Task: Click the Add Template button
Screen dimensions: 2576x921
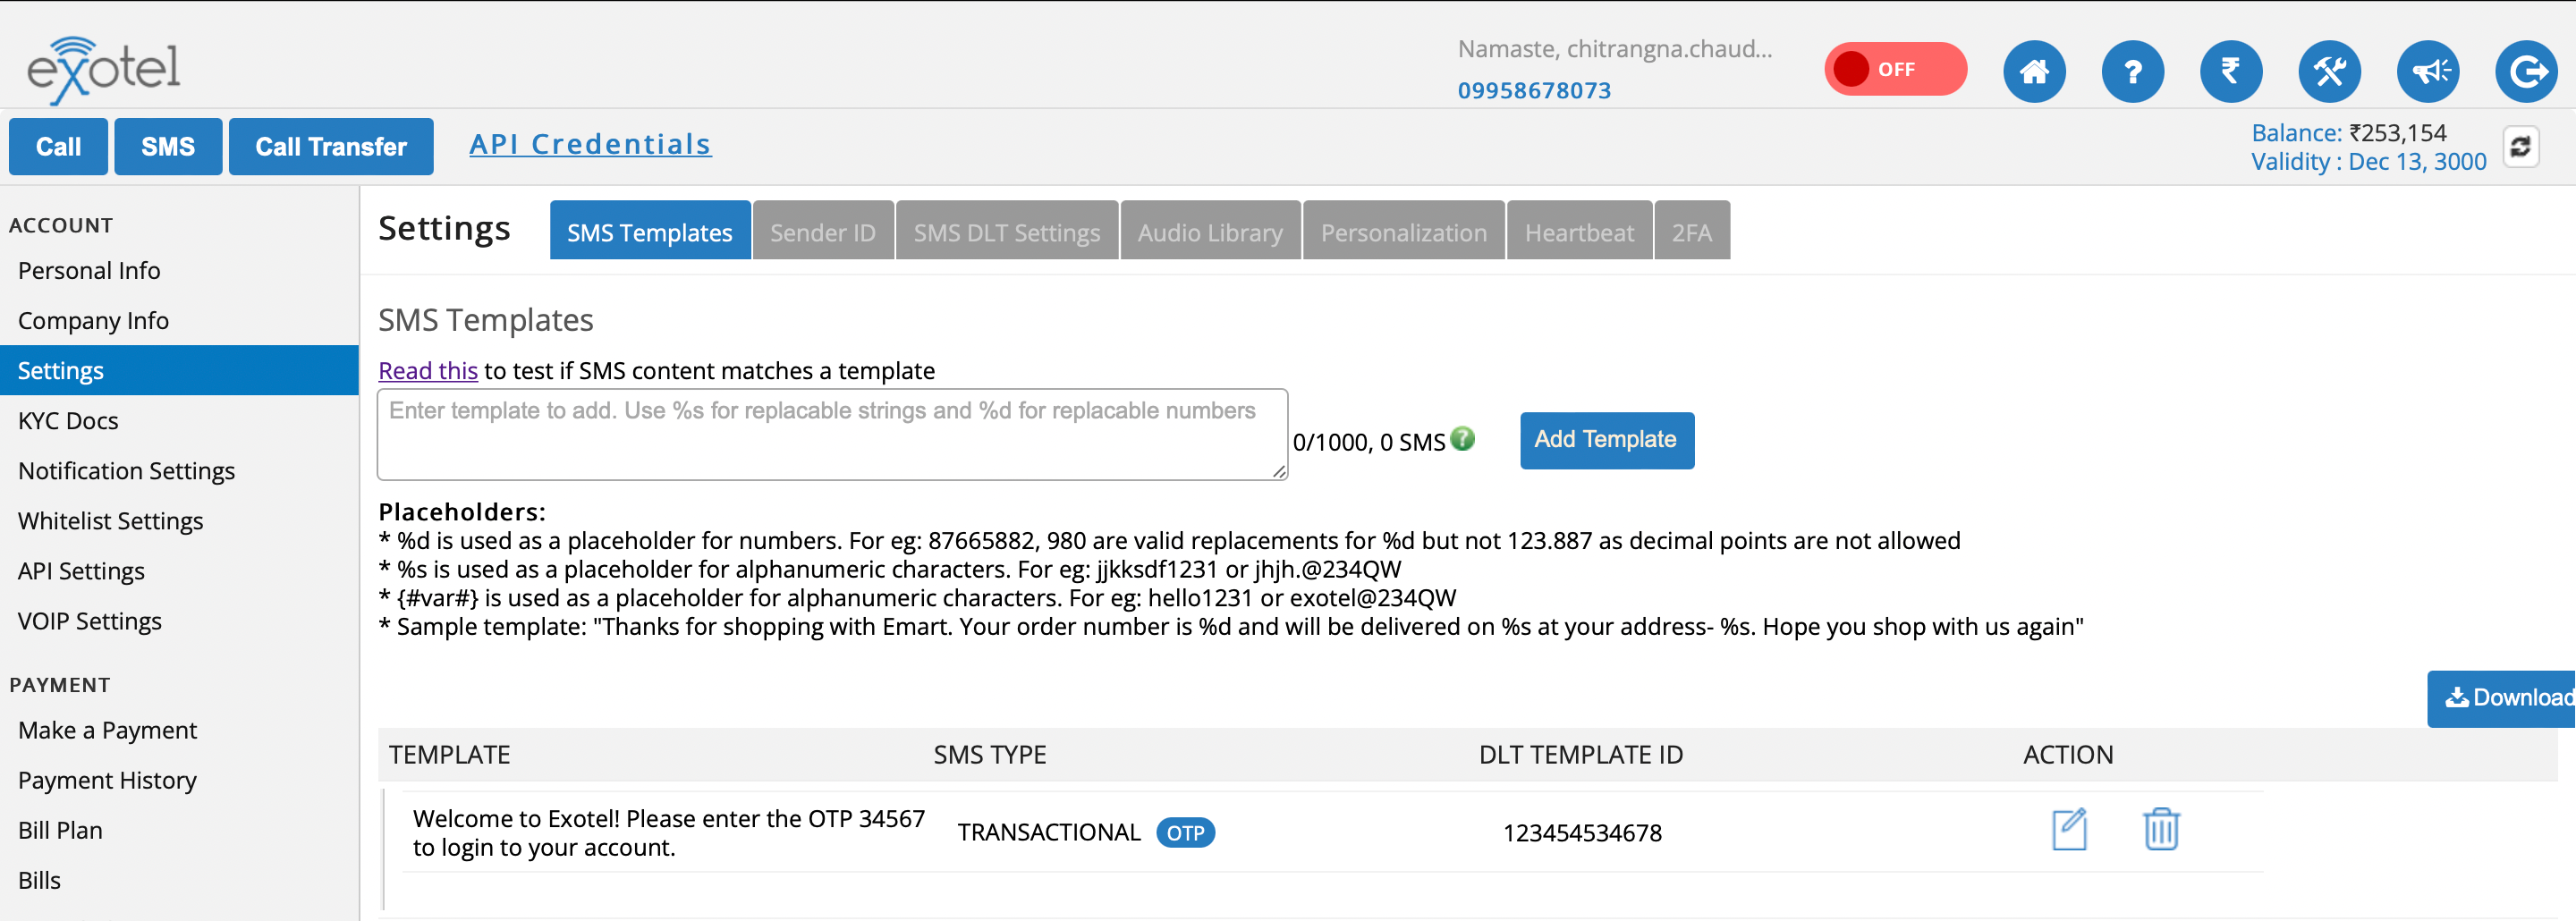Action: (1607, 440)
